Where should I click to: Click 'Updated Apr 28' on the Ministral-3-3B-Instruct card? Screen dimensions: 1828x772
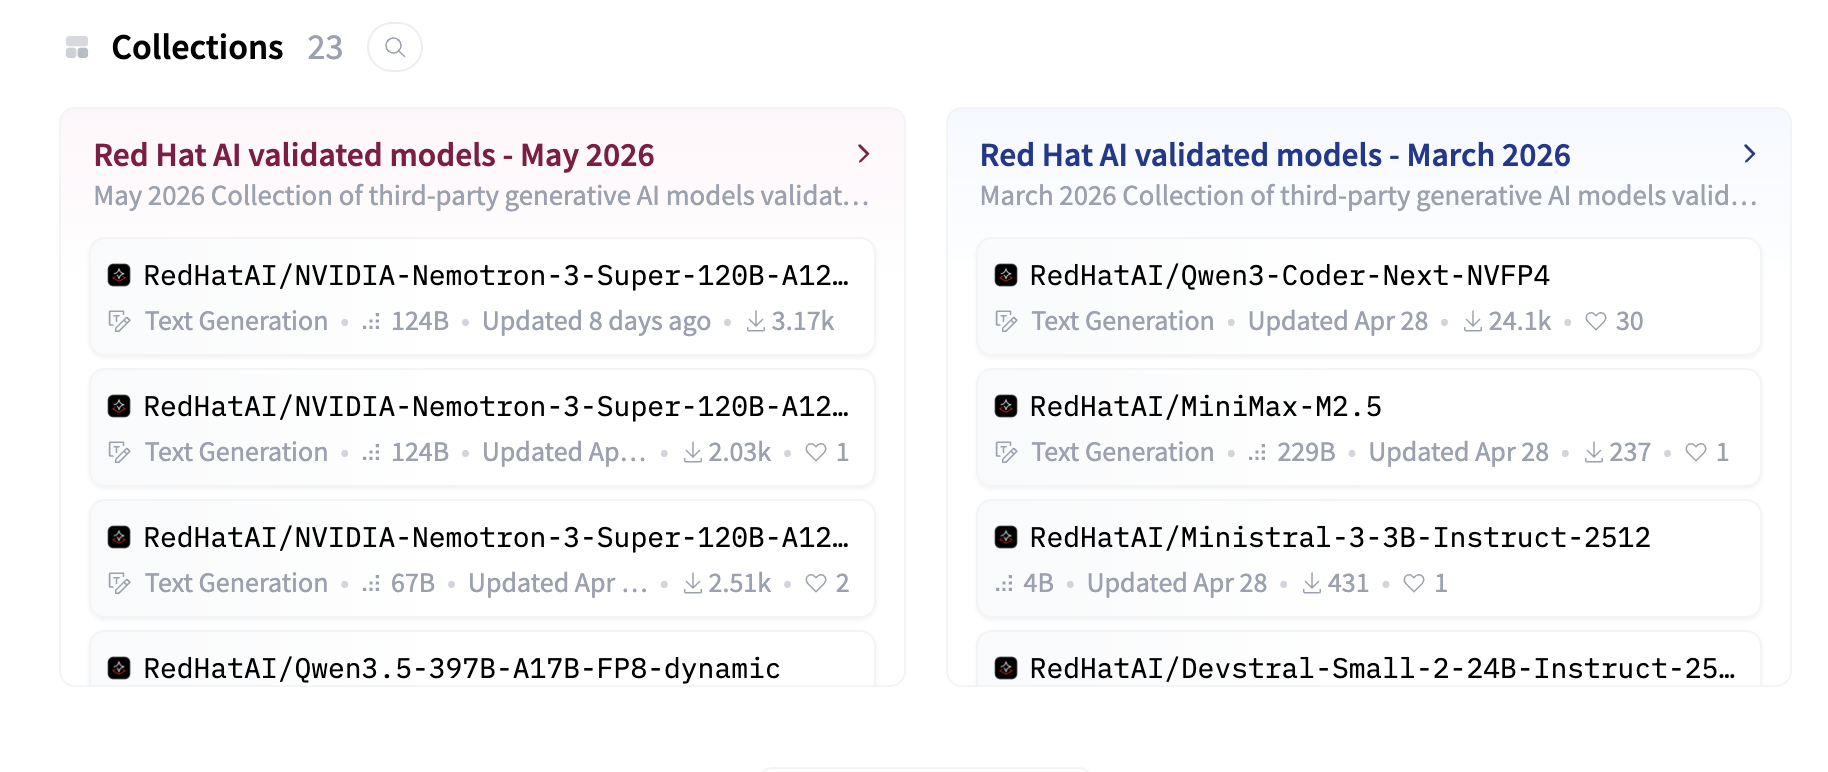[1177, 583]
